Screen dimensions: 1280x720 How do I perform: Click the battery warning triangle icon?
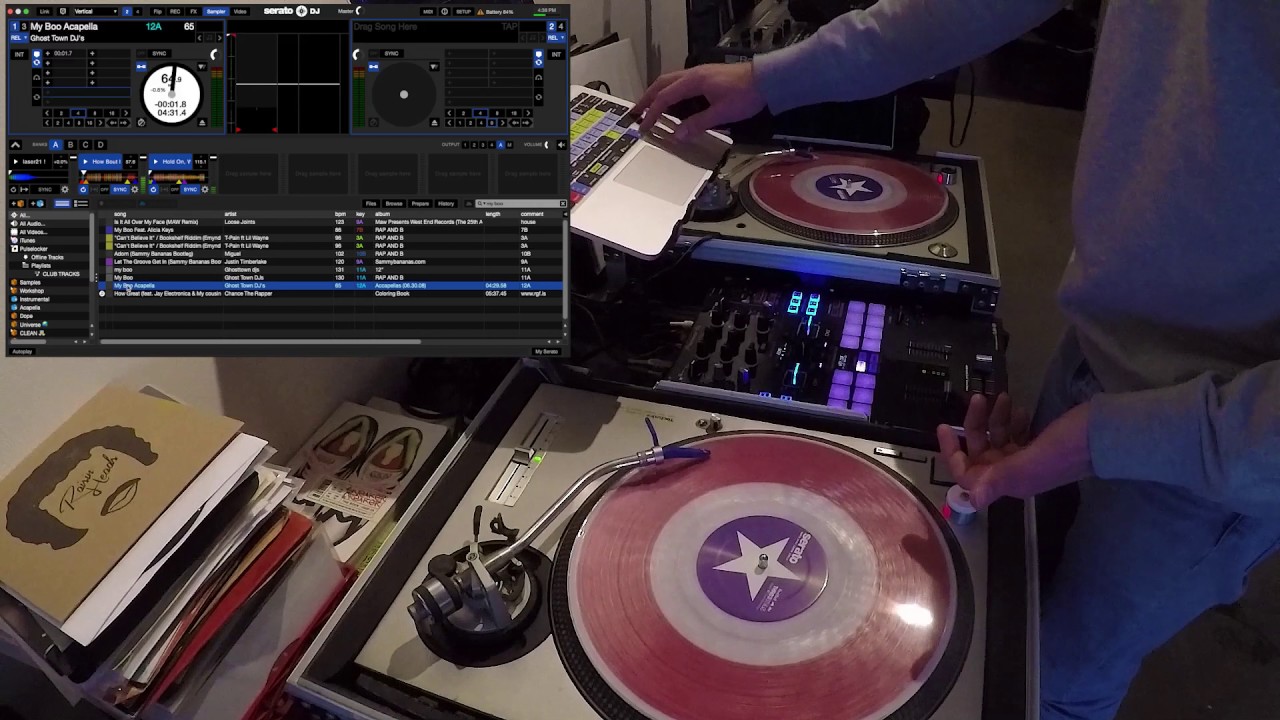point(480,12)
